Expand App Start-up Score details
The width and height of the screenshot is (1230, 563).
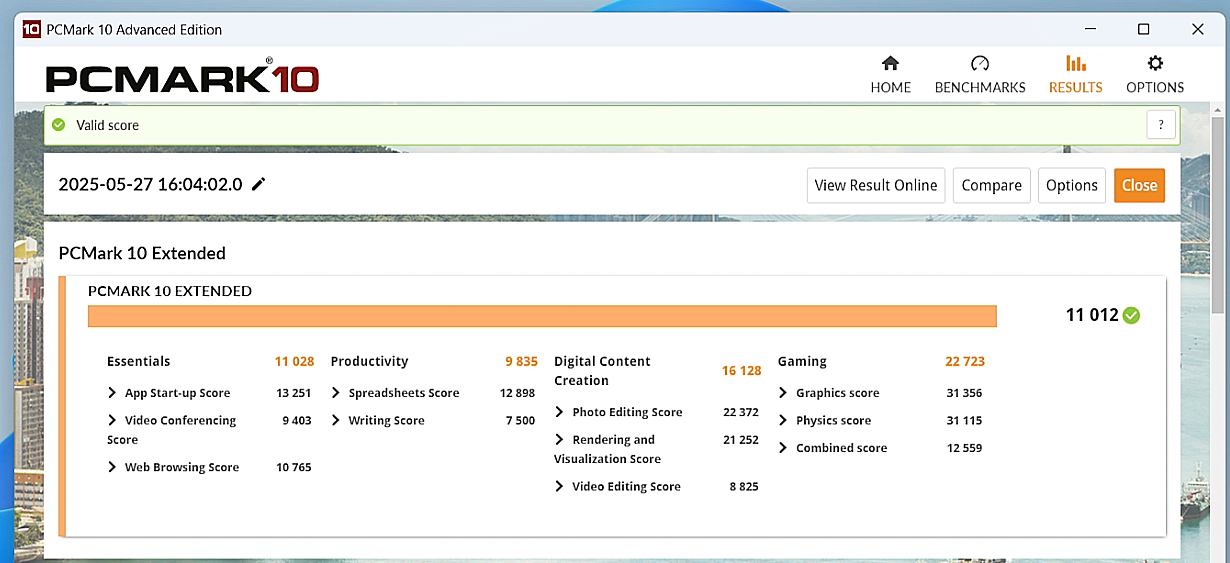pyautogui.click(x=113, y=393)
